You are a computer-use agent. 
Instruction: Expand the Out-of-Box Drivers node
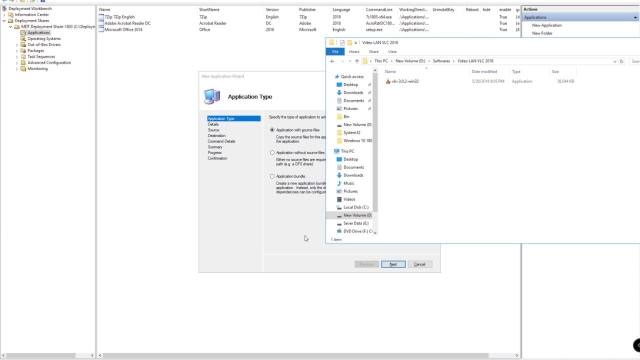[17, 44]
